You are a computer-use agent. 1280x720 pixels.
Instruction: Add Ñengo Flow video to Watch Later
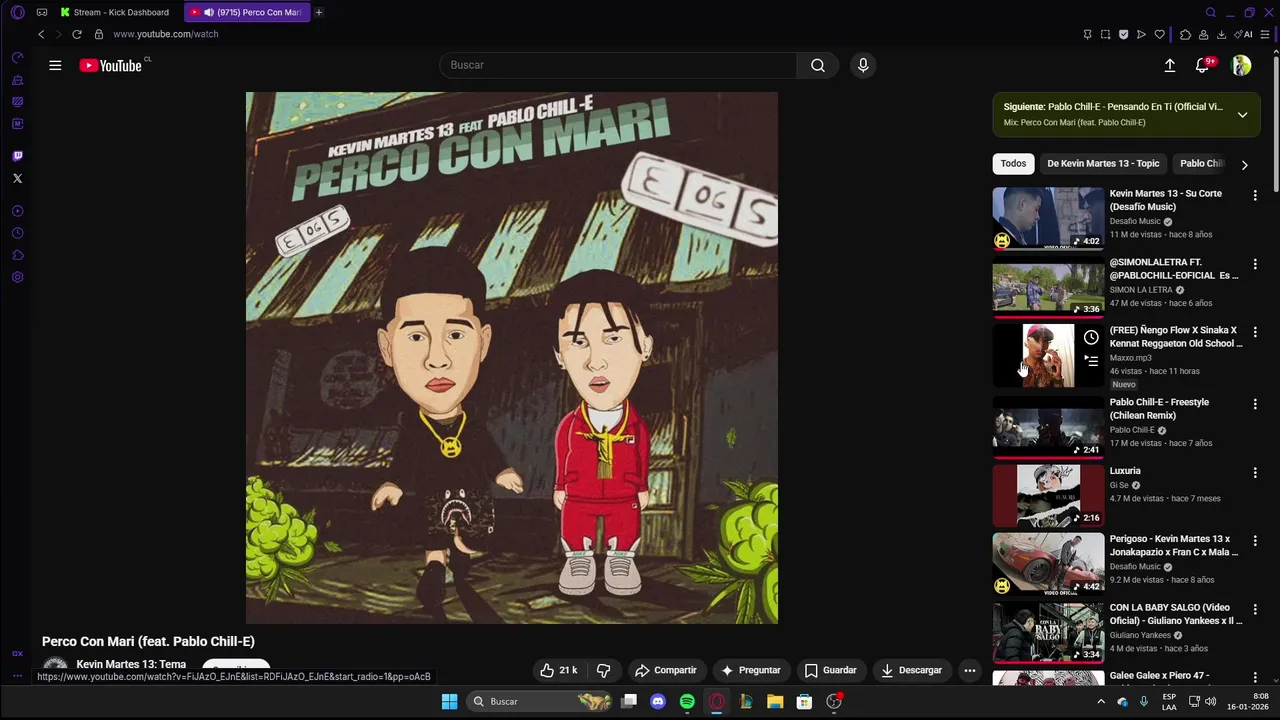(1091, 338)
